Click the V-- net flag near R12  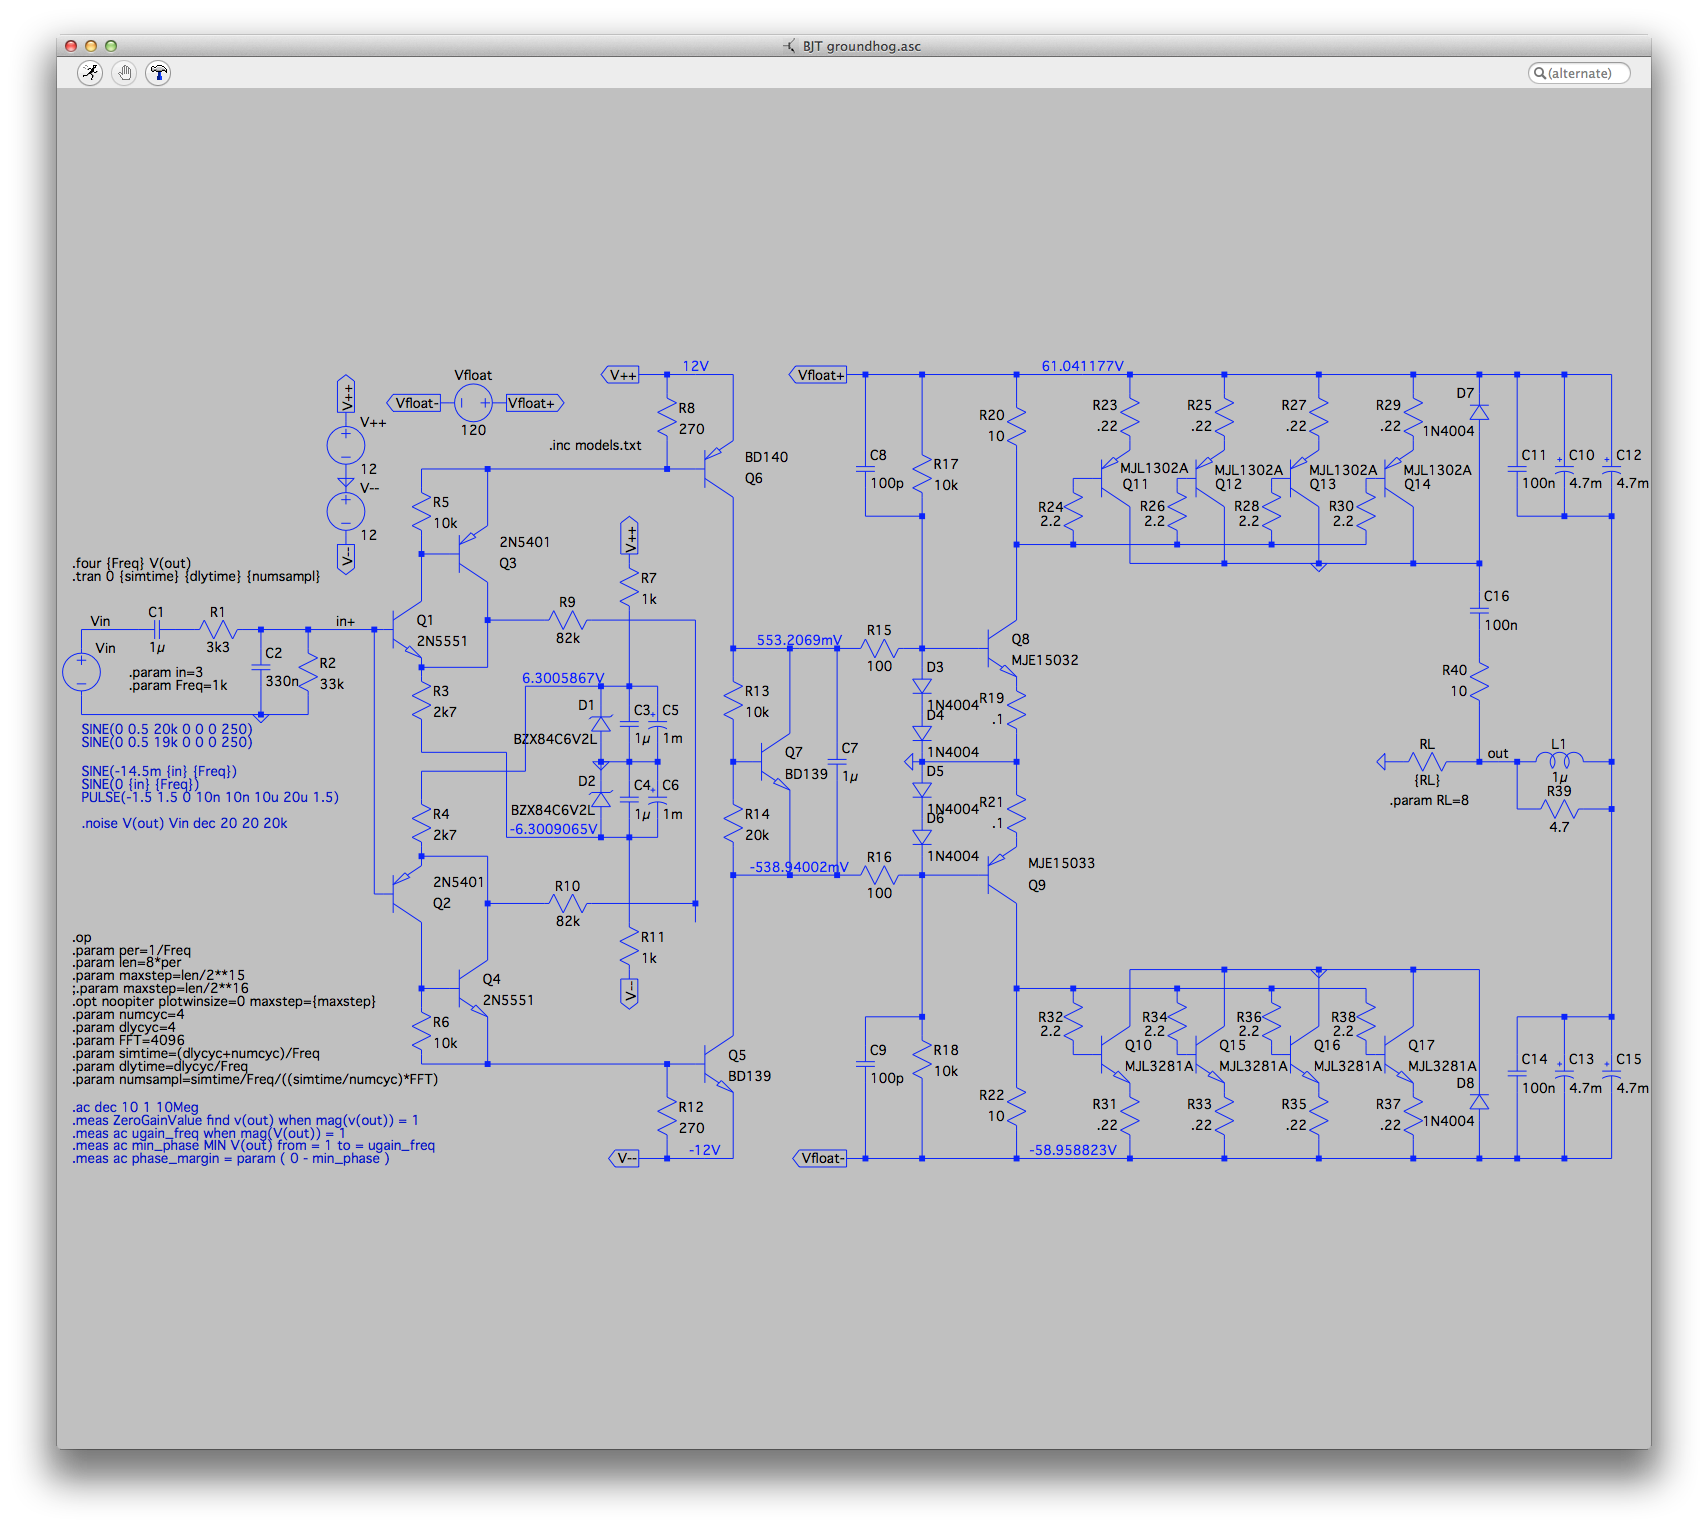(624, 1158)
